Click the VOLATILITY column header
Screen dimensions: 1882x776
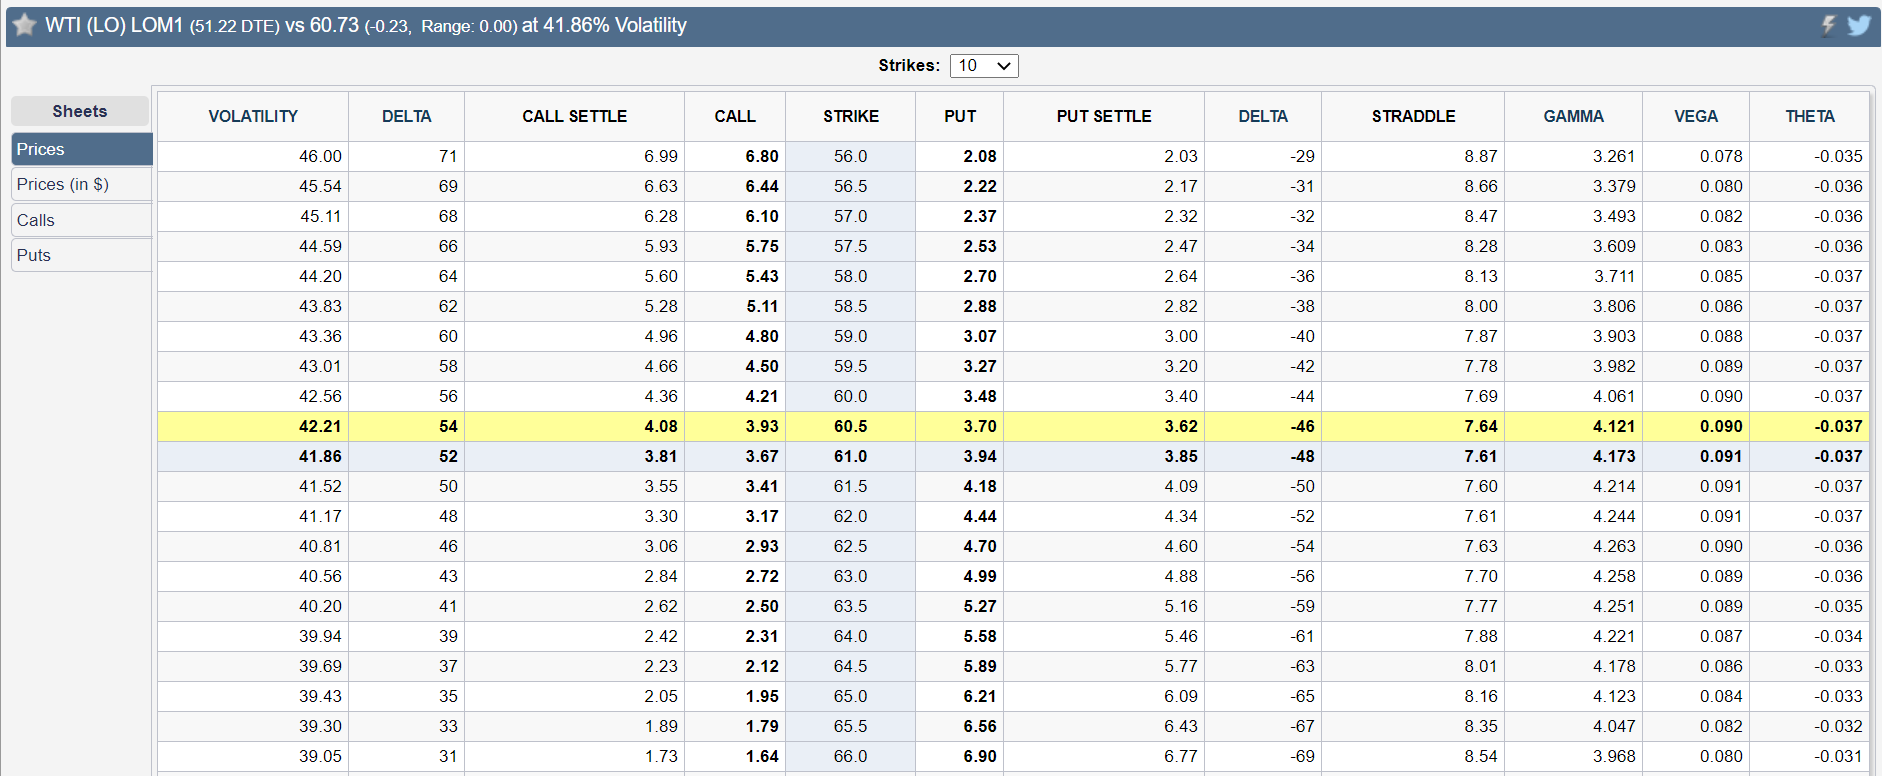(x=253, y=116)
